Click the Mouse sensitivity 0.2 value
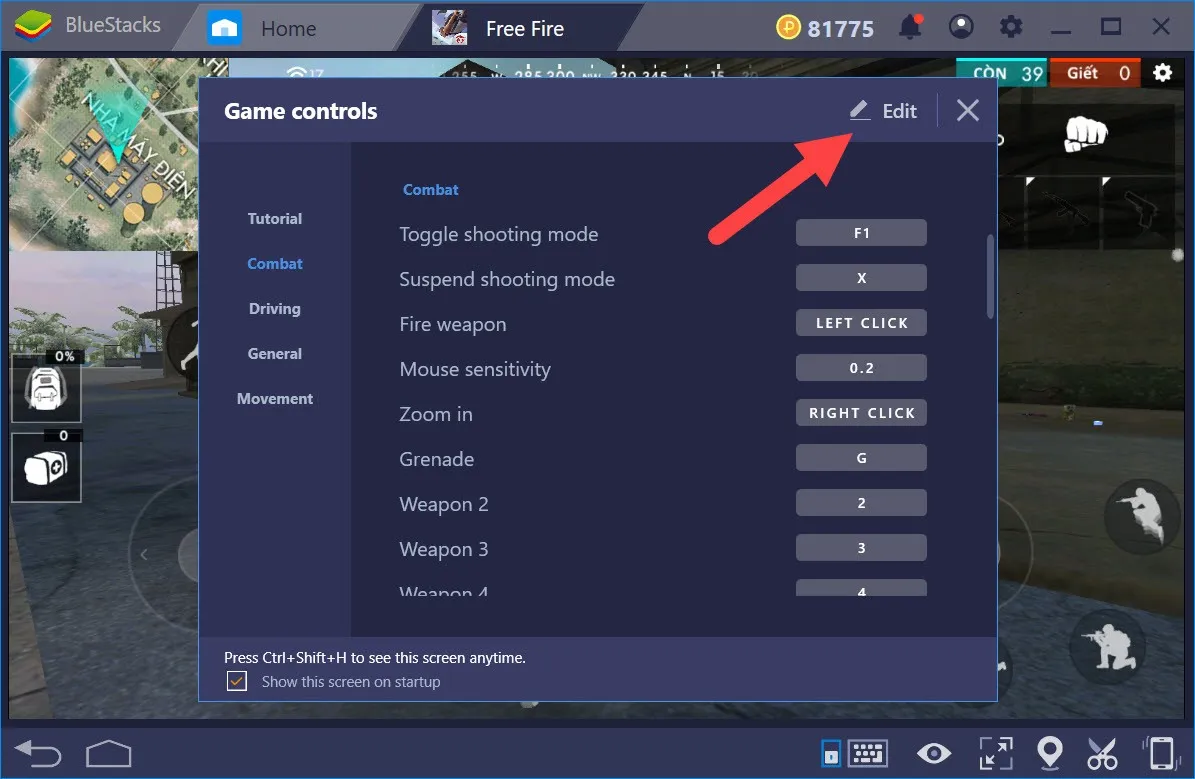 [x=861, y=367]
